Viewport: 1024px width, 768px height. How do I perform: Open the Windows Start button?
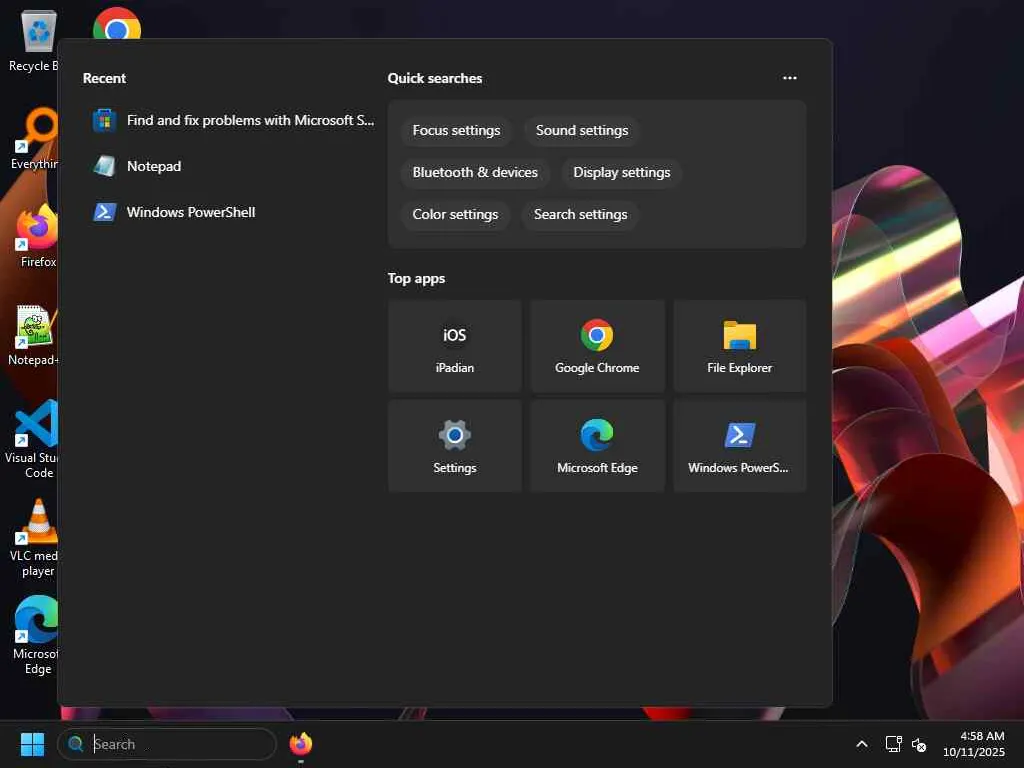(x=32, y=744)
